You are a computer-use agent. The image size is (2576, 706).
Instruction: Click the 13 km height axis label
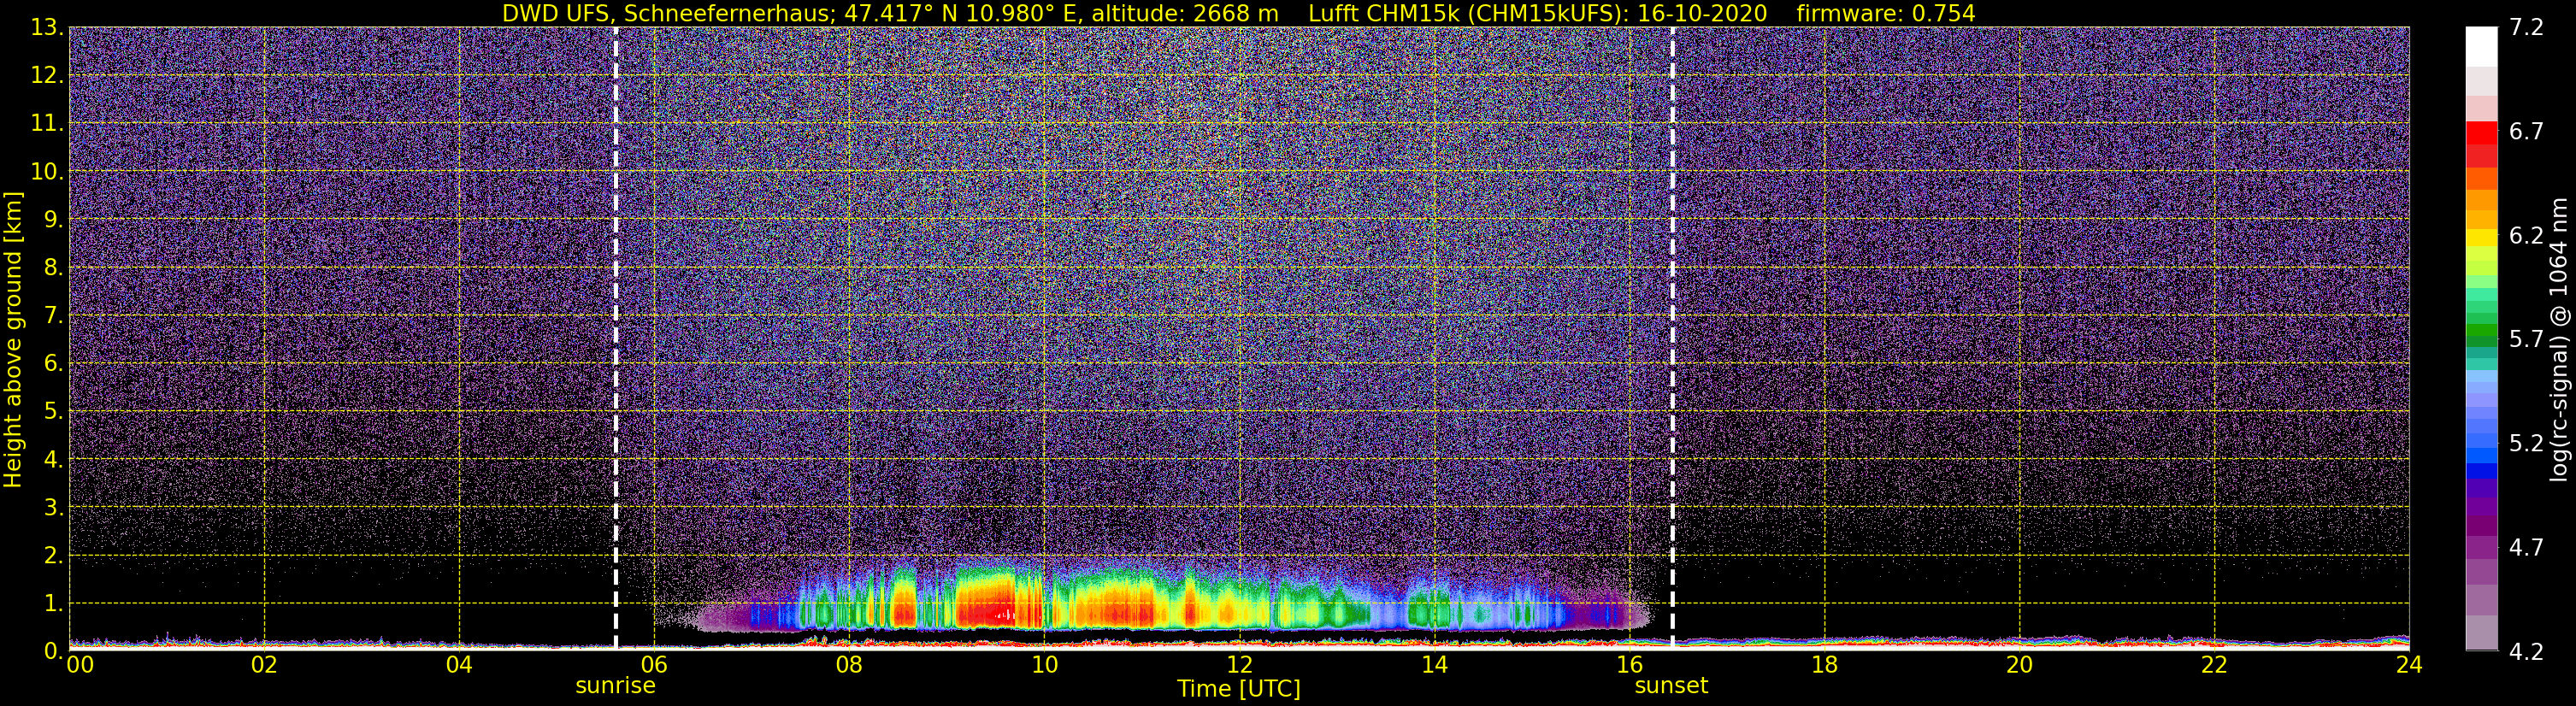coord(46,28)
